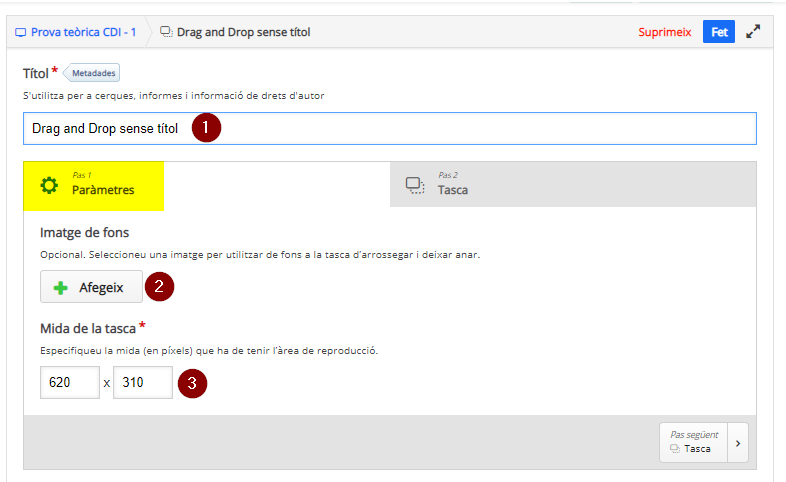Click the Tasca step icon in tab
This screenshot has height=482, width=786.
point(415,185)
